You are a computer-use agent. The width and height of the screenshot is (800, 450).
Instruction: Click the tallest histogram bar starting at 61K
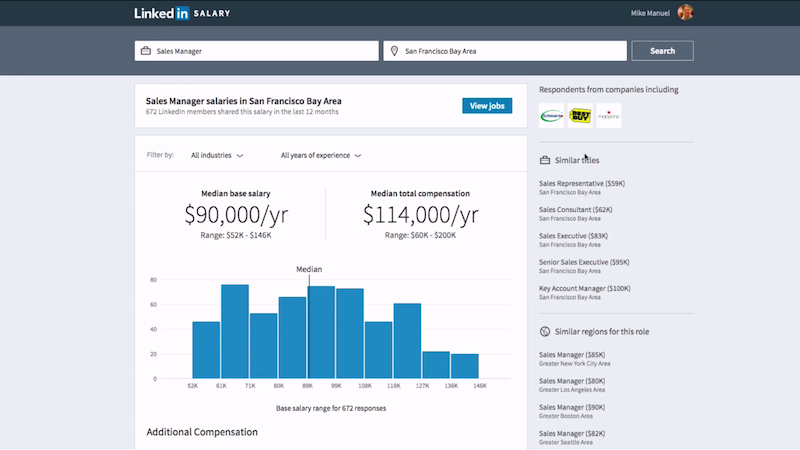[235, 332]
